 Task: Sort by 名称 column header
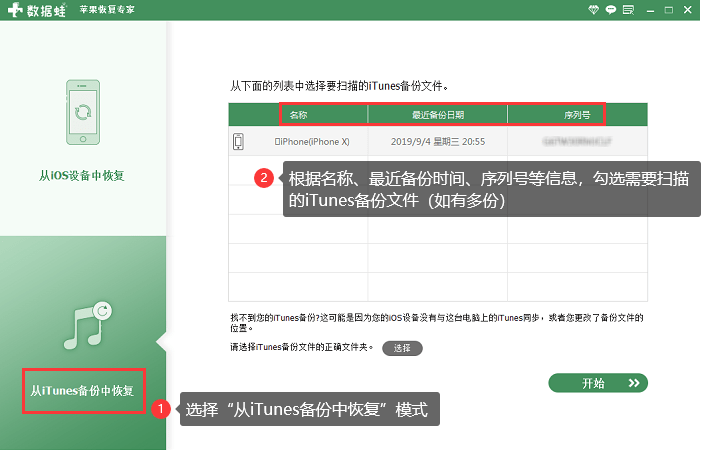tap(298, 115)
